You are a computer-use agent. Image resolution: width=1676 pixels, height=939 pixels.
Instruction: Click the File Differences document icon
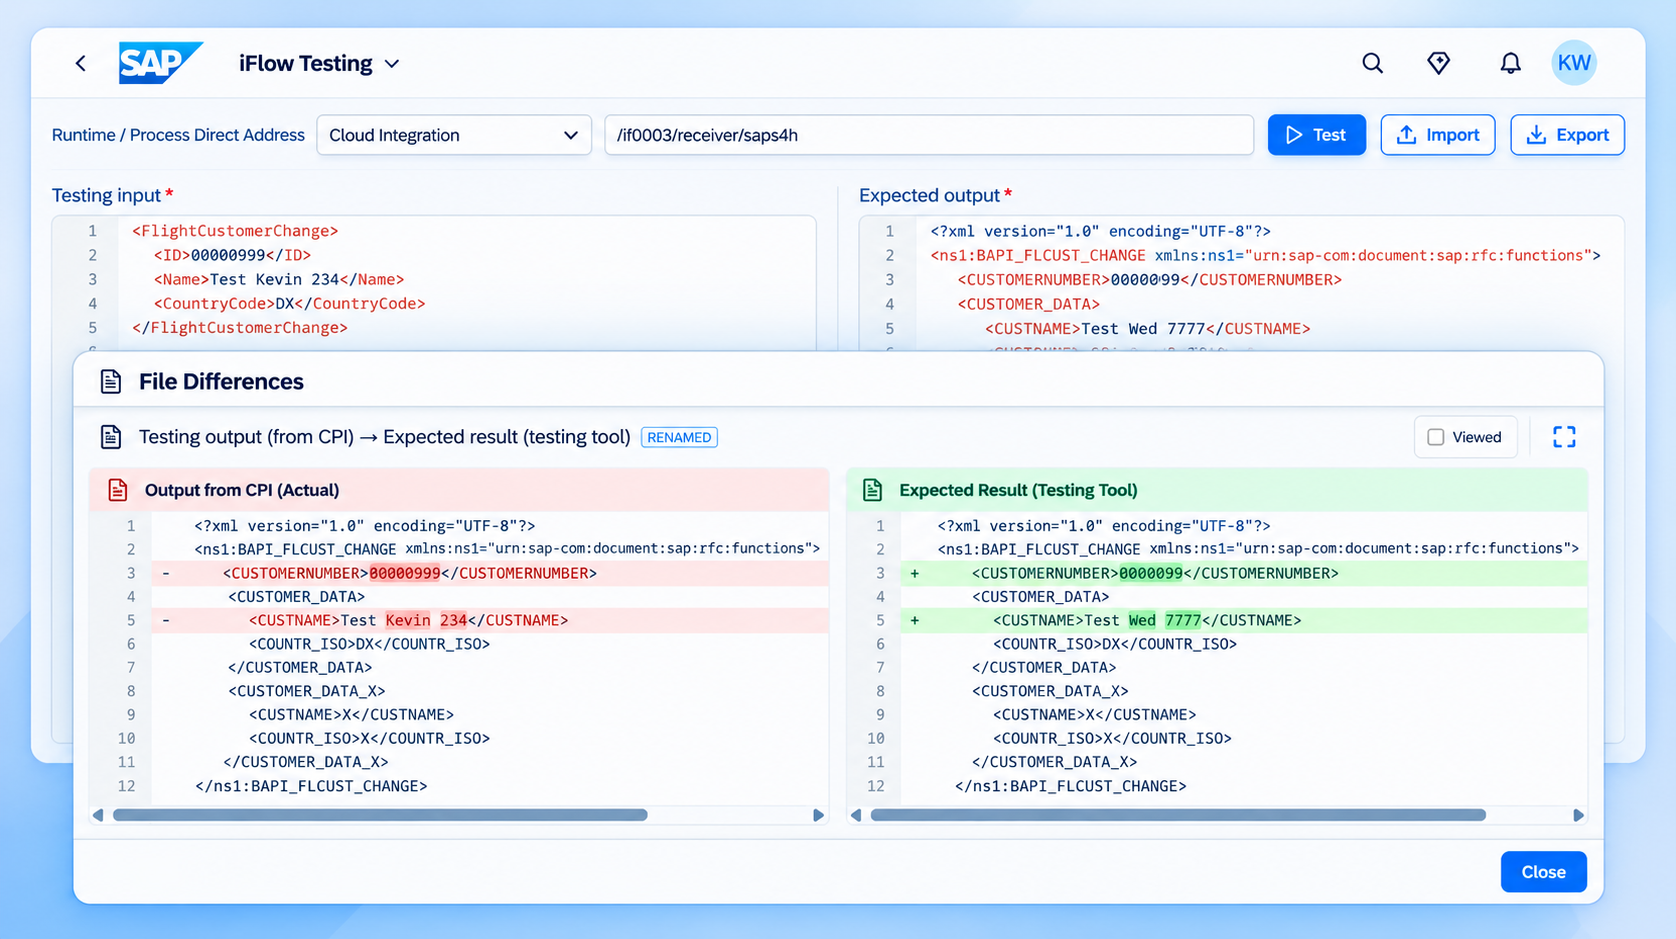coord(111,382)
